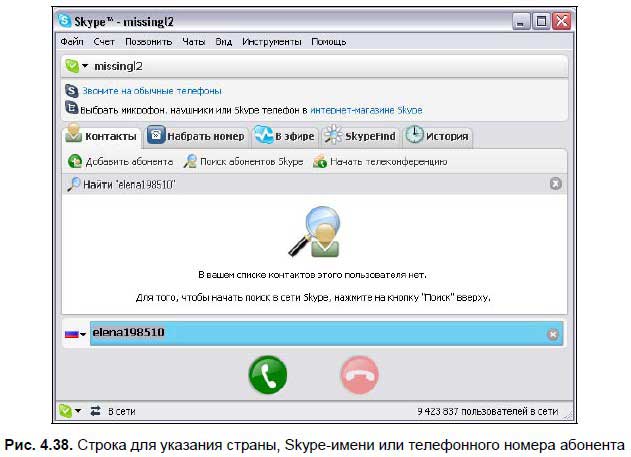Switch to the История tab
Viewport: 631px width, 457px height.
(437, 136)
